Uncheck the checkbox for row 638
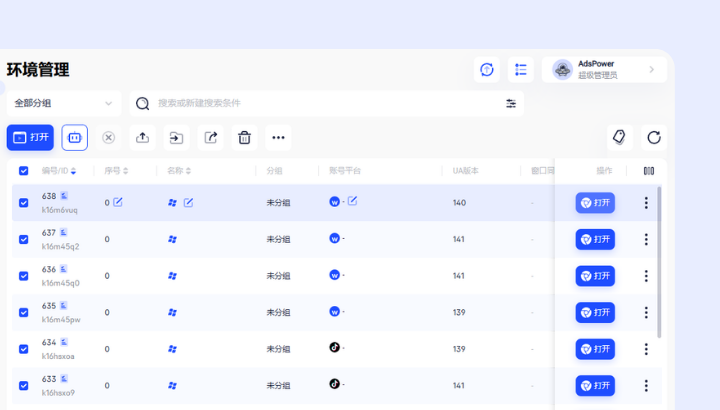Viewport: 720px width, 410px height. (23, 202)
